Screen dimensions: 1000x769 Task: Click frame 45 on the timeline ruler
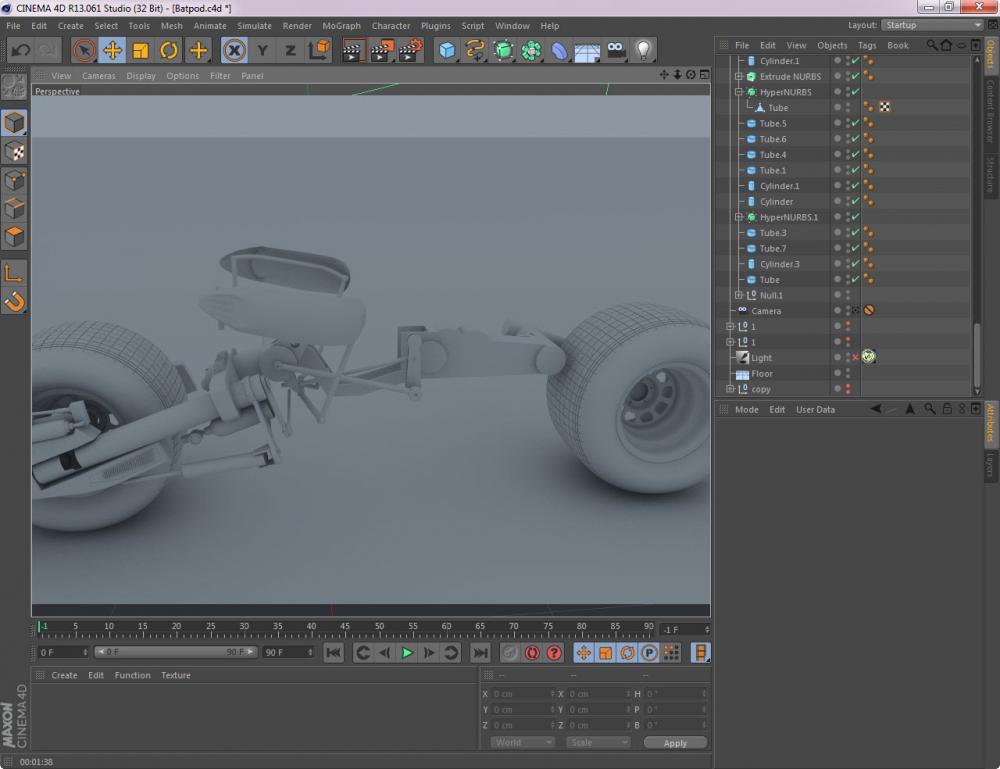click(345, 629)
